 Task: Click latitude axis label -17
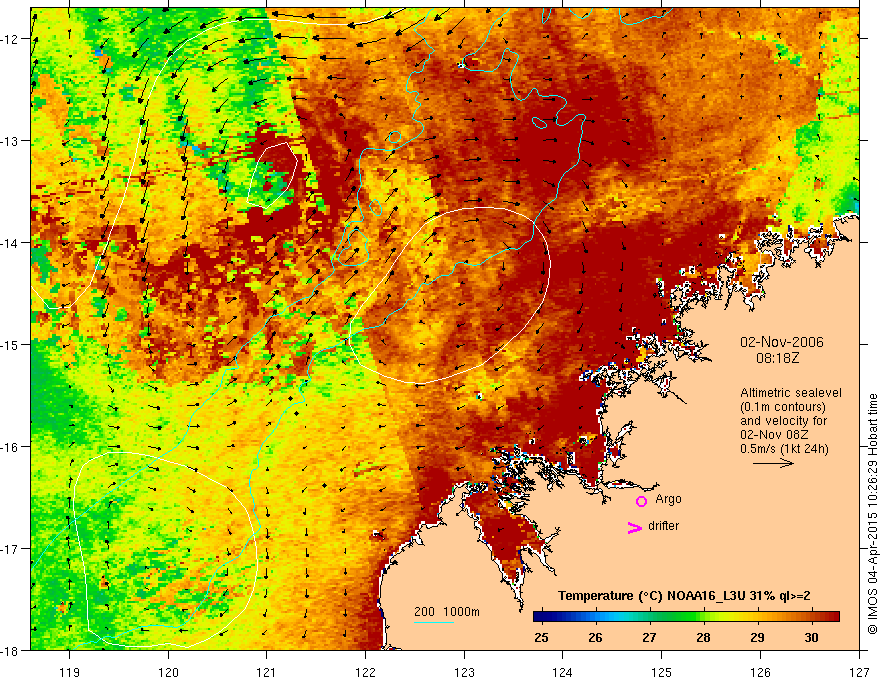coord(10,549)
